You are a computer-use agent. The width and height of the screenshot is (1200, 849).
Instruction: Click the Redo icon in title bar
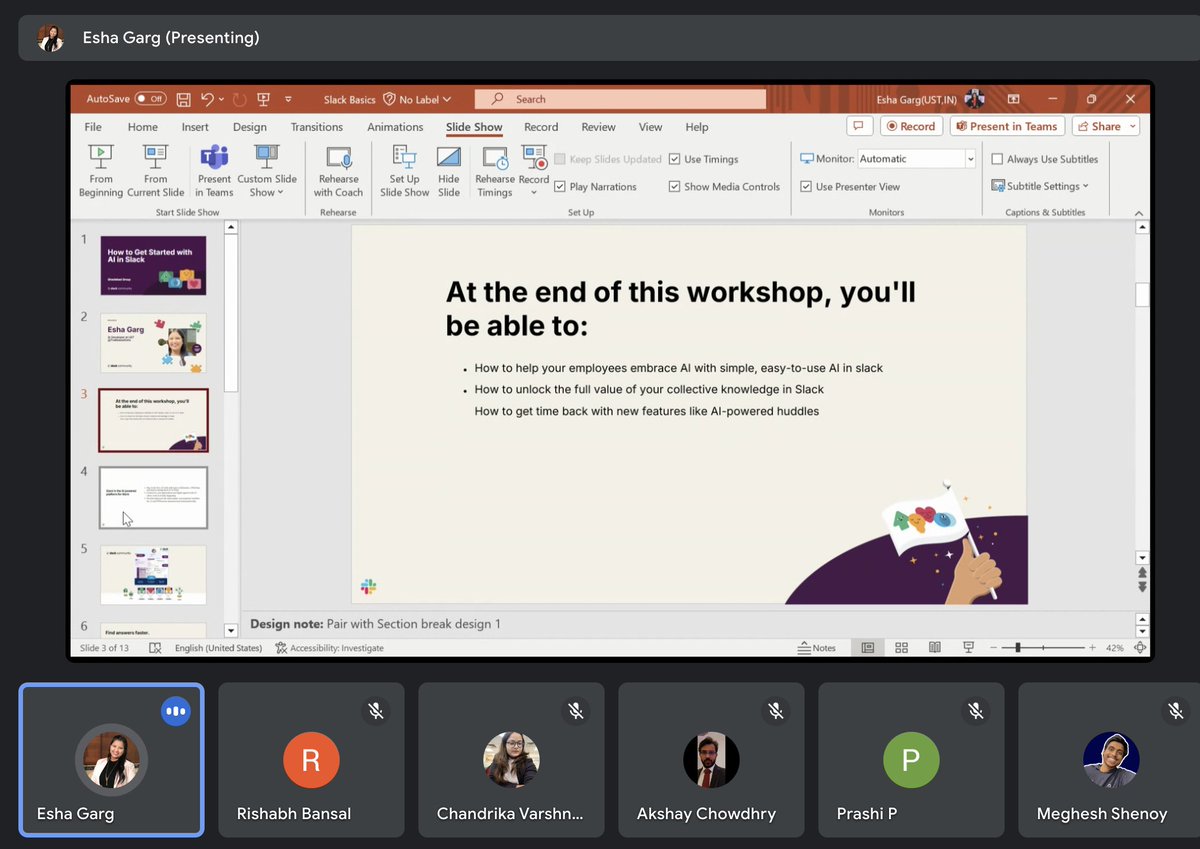pyautogui.click(x=239, y=99)
